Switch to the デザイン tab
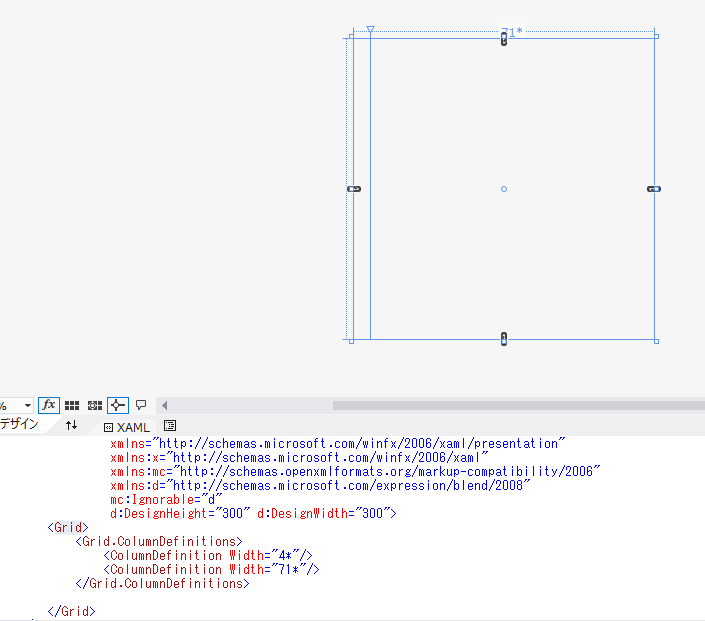705x621 pixels. tap(19, 424)
